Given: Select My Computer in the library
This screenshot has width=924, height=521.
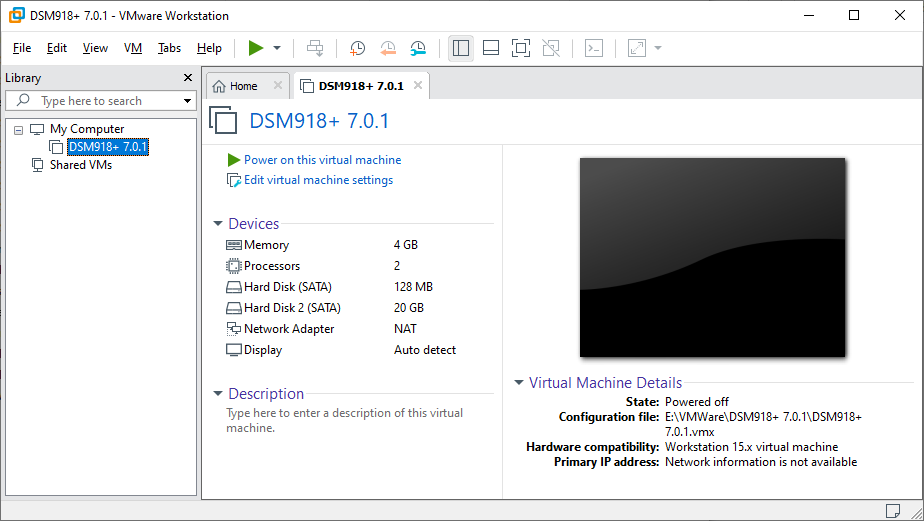Looking at the screenshot, I should [87, 128].
